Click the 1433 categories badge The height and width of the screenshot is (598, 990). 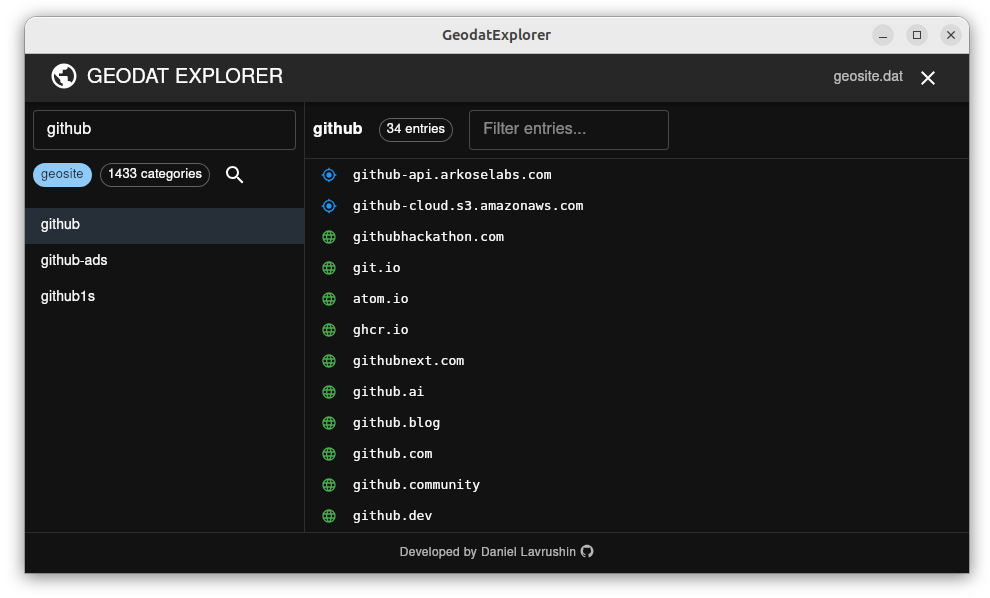click(x=155, y=174)
